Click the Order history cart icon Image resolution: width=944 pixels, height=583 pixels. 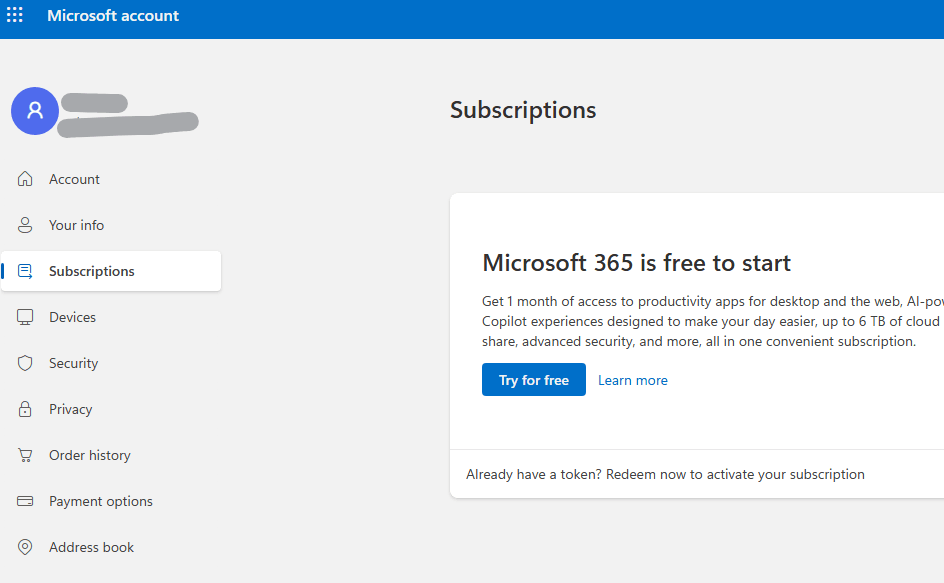pos(25,455)
